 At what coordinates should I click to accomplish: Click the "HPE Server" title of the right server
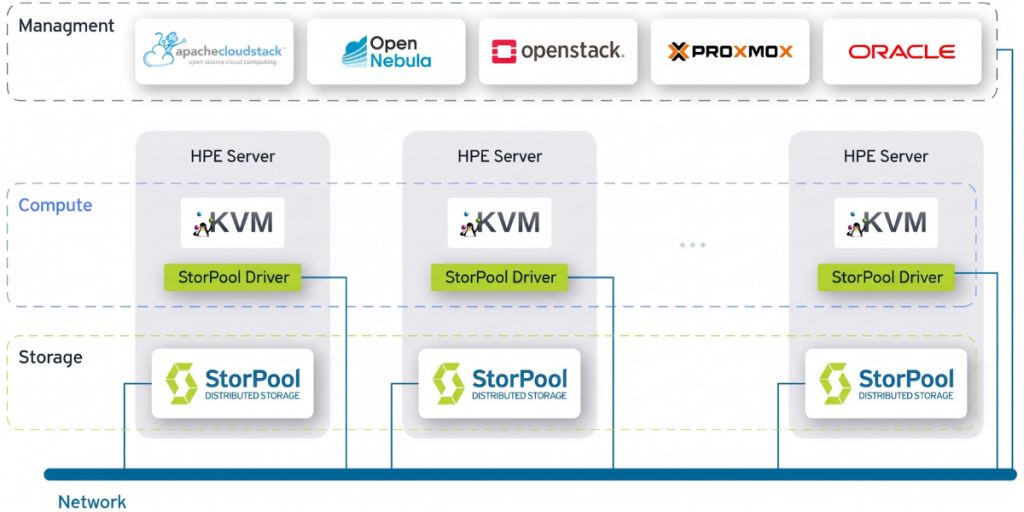(886, 157)
